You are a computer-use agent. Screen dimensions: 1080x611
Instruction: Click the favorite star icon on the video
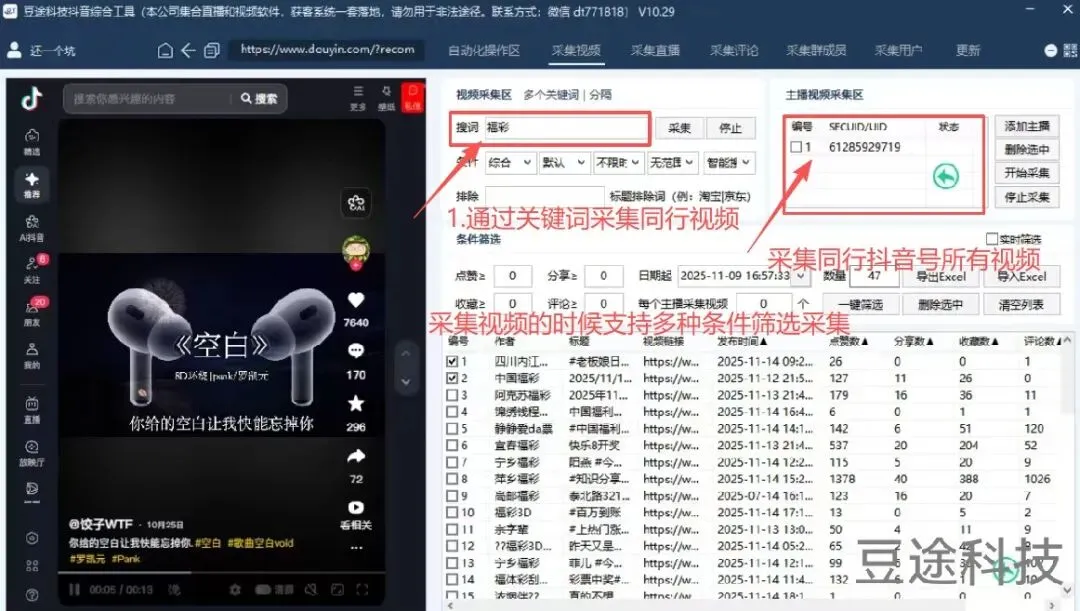(x=355, y=402)
